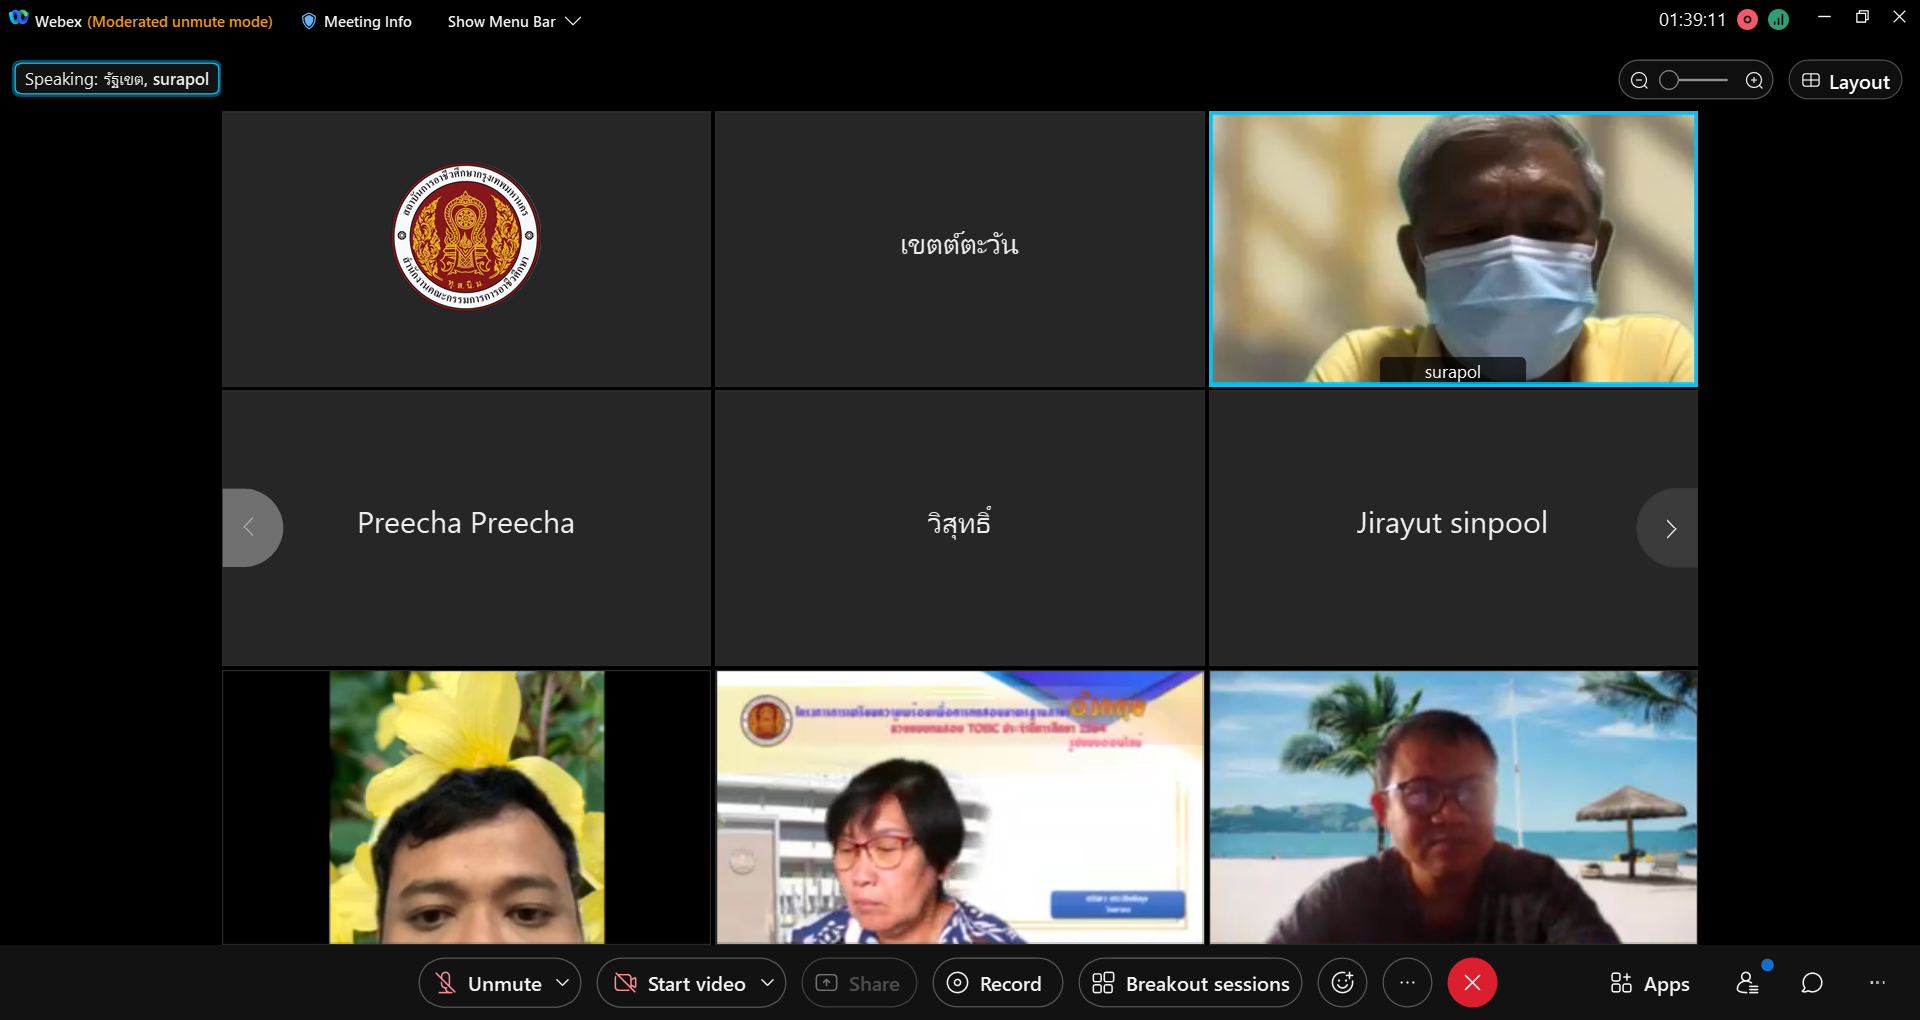Expand the video options arrow beside Start video
This screenshot has width=1920, height=1020.
pyautogui.click(x=767, y=983)
